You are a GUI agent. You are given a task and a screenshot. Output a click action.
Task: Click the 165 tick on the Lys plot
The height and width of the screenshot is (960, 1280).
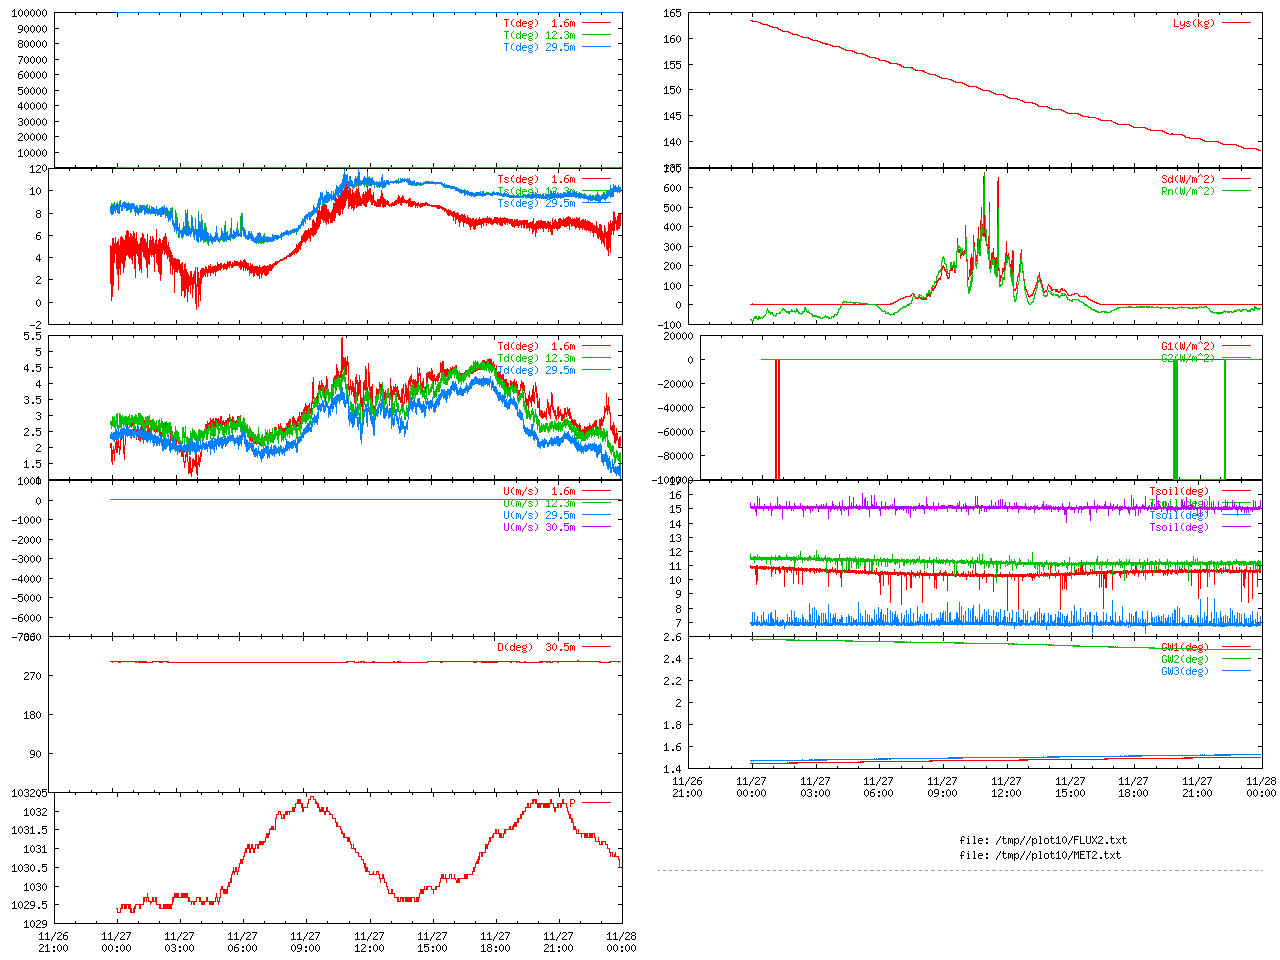[672, 13]
